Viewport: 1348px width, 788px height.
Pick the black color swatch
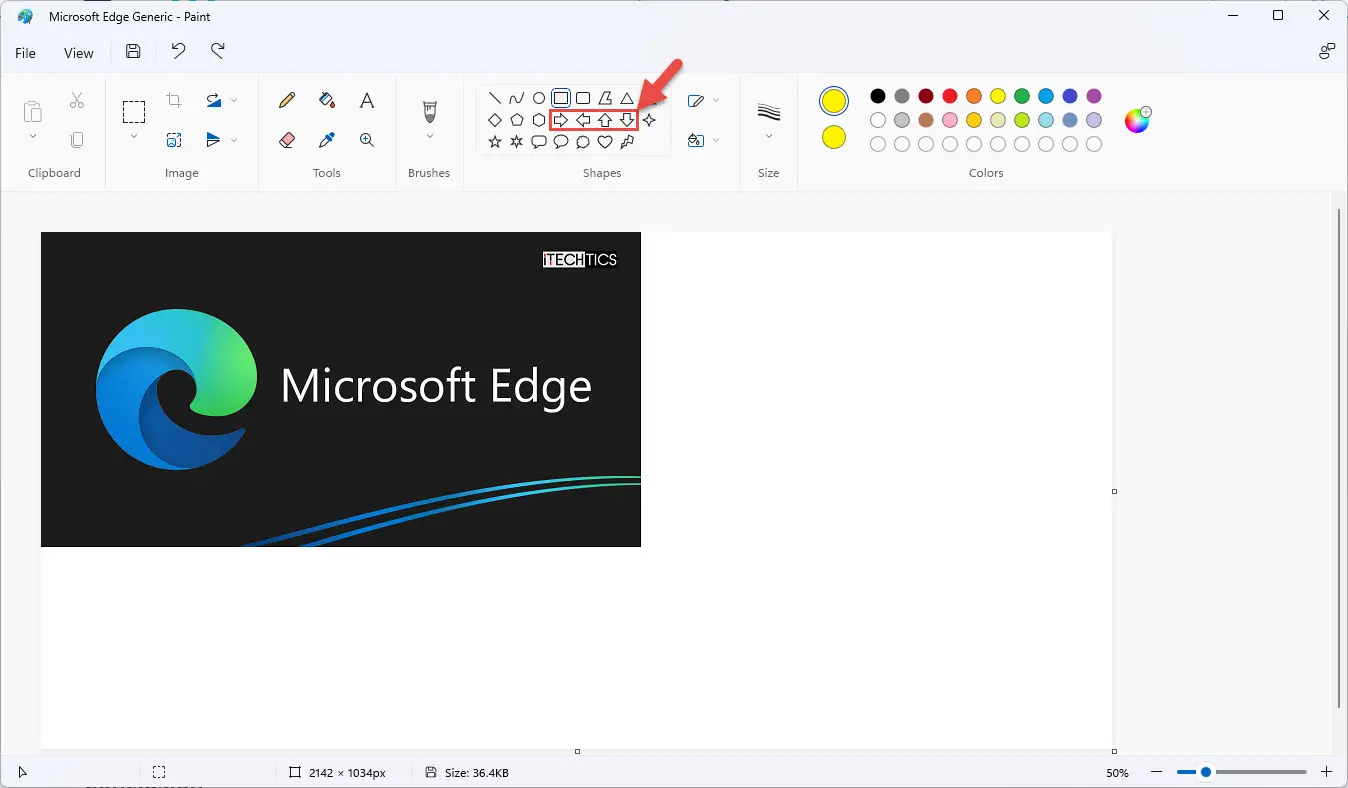(x=878, y=96)
